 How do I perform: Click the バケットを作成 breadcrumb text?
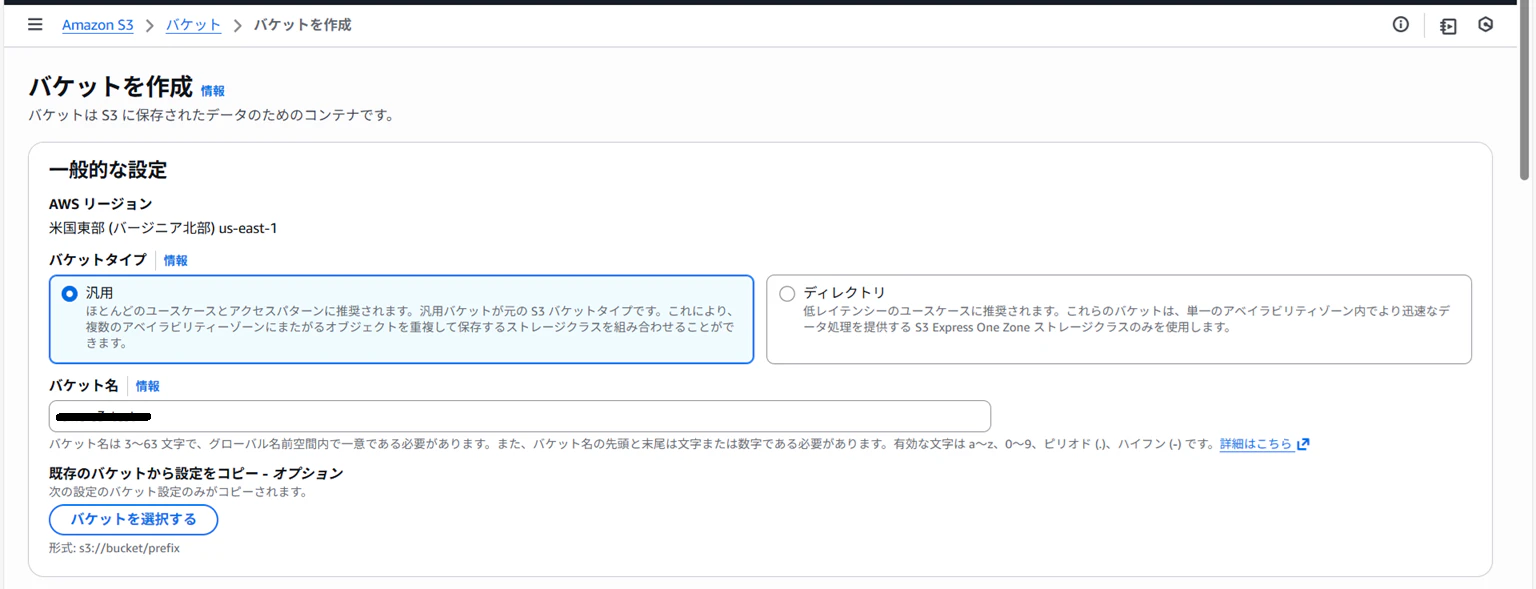pos(302,25)
